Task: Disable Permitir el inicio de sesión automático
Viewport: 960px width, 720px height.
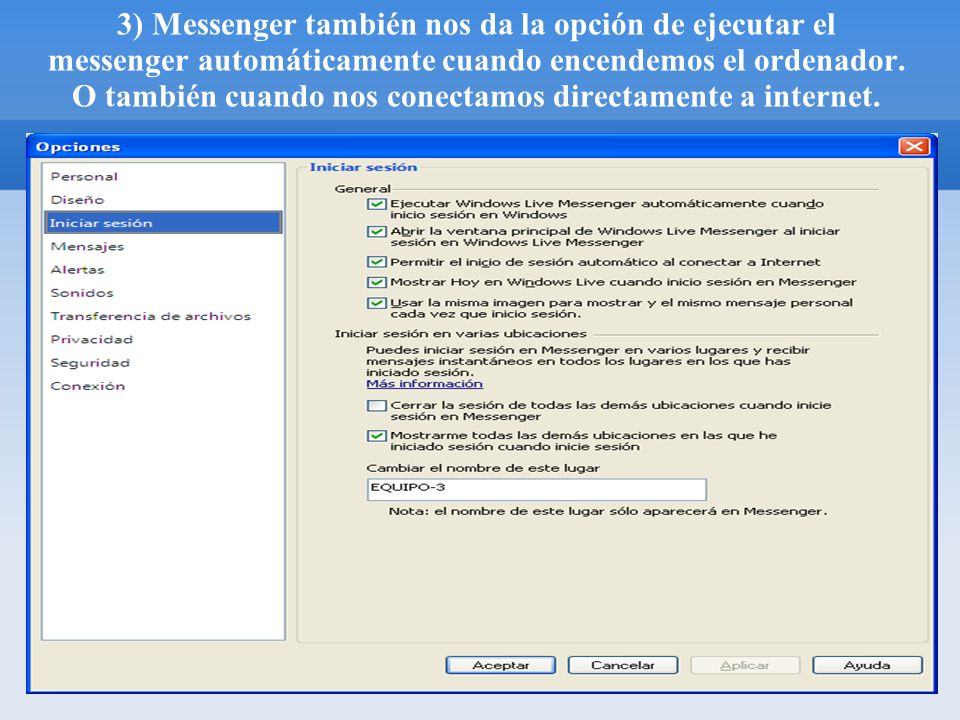Action: [x=376, y=262]
